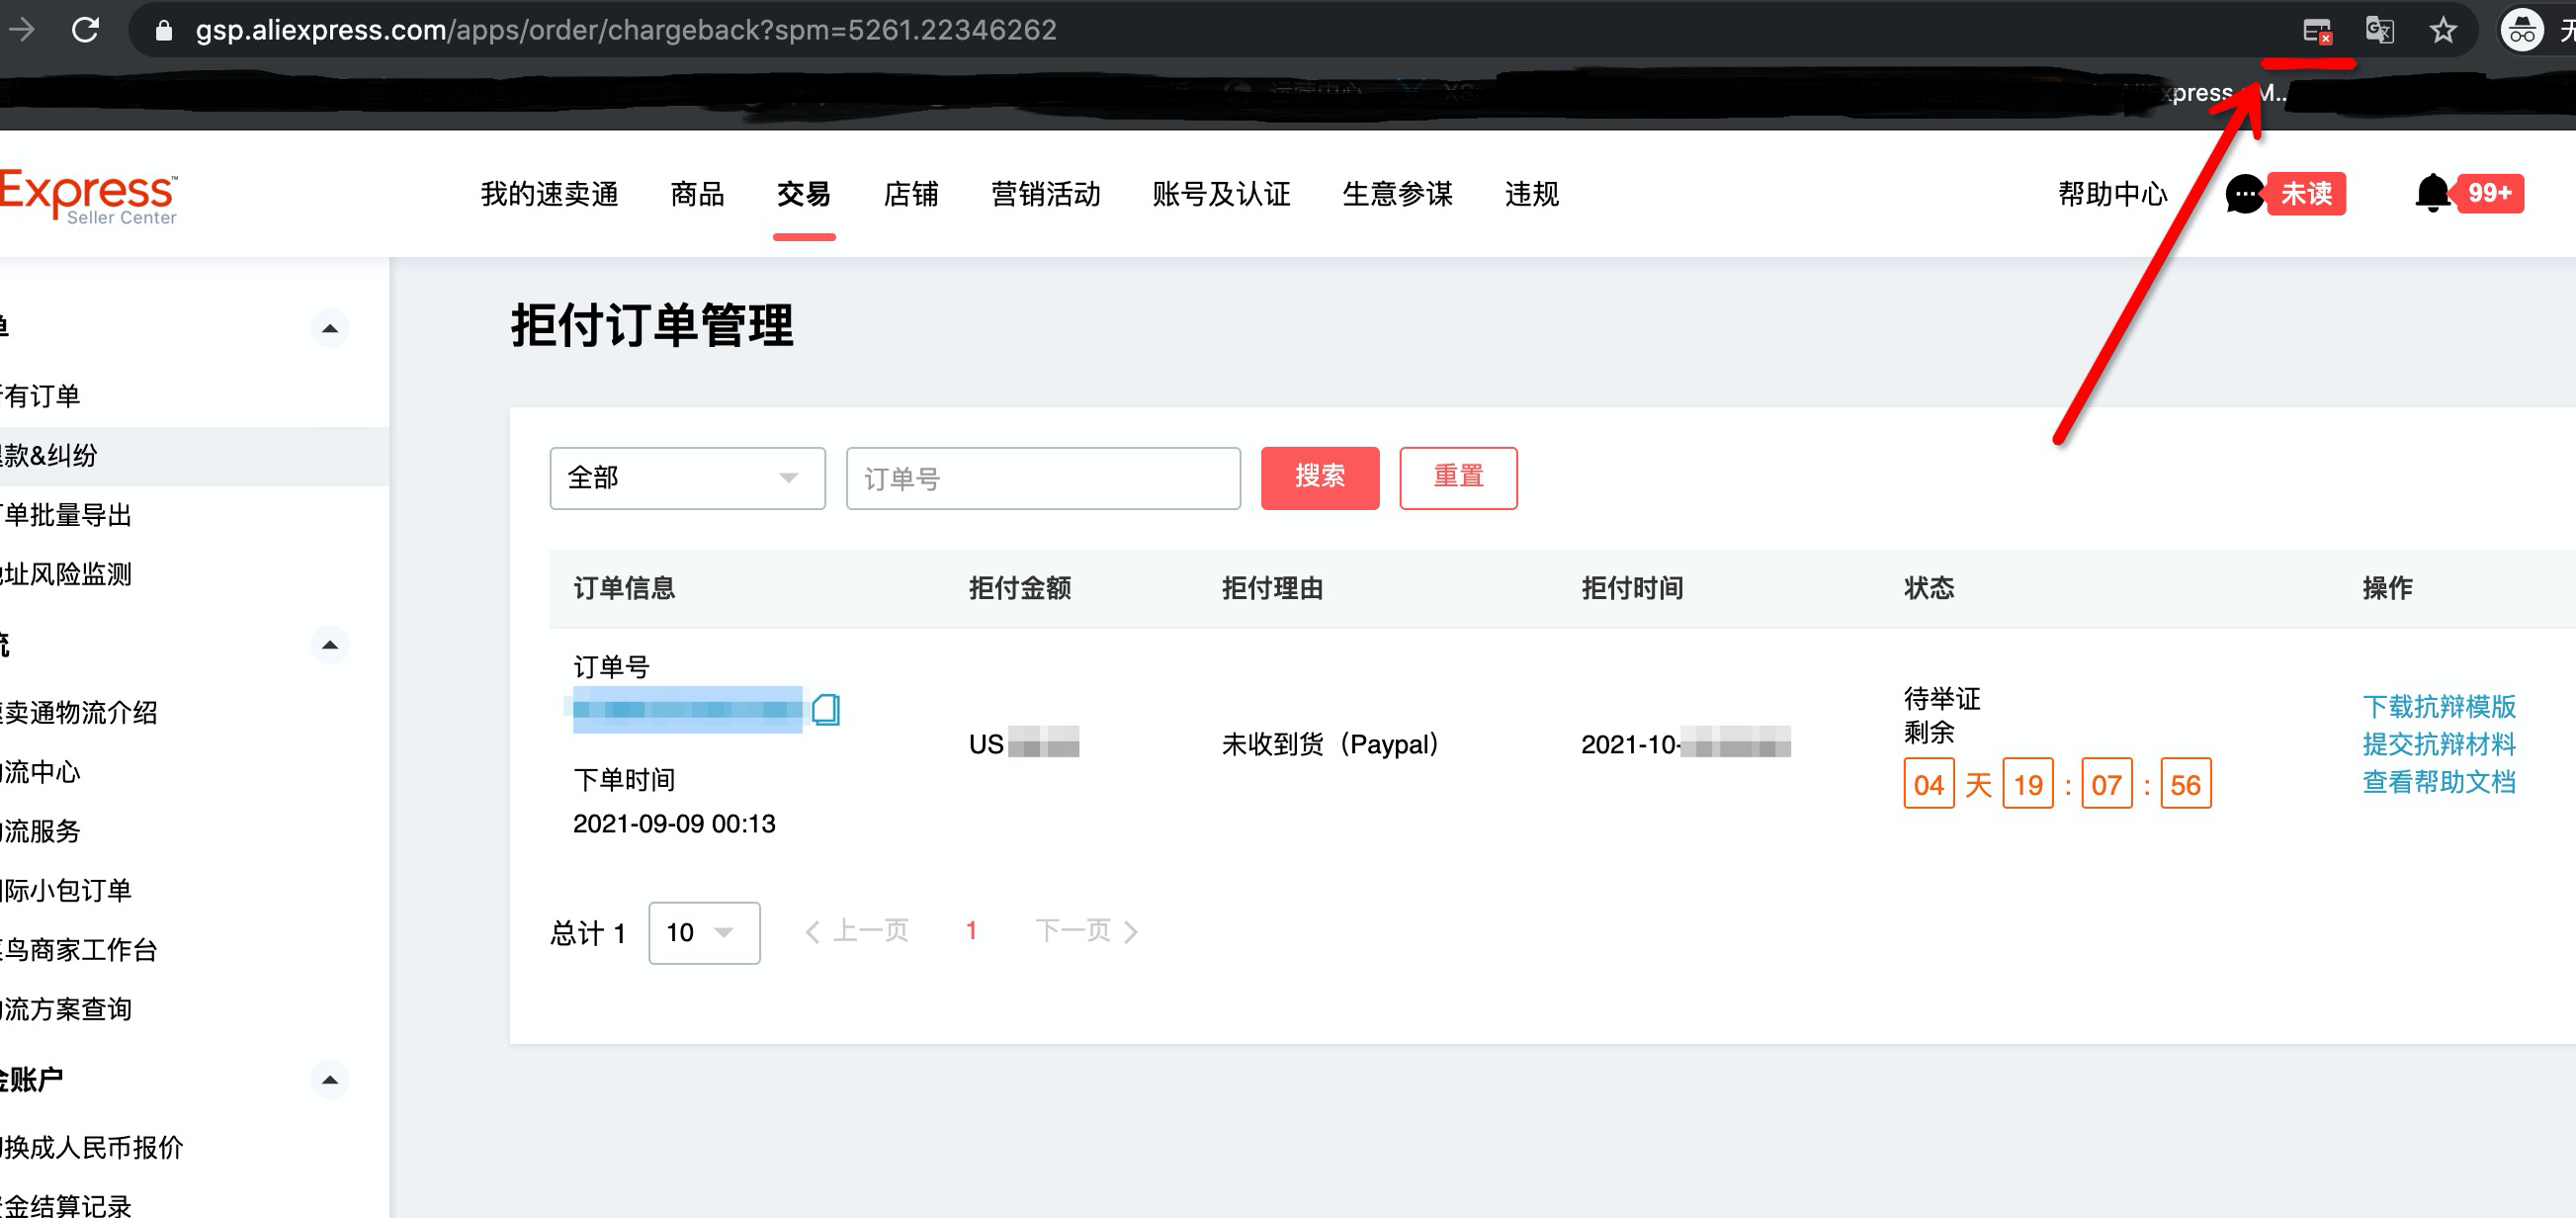This screenshot has height=1218, width=2576.
Task: Open the 违规 menu
Action: (1532, 194)
